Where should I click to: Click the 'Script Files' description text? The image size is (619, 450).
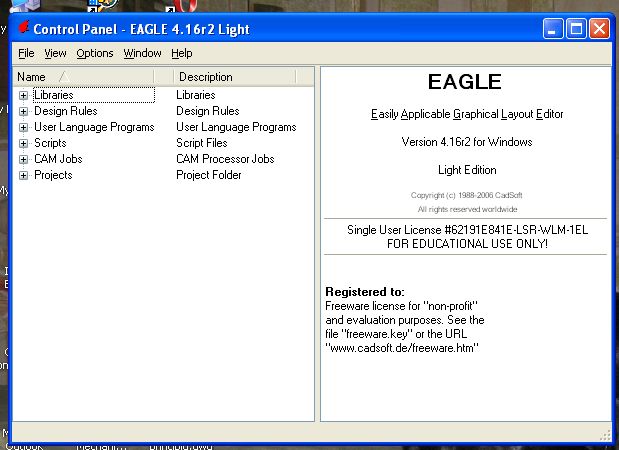202,143
